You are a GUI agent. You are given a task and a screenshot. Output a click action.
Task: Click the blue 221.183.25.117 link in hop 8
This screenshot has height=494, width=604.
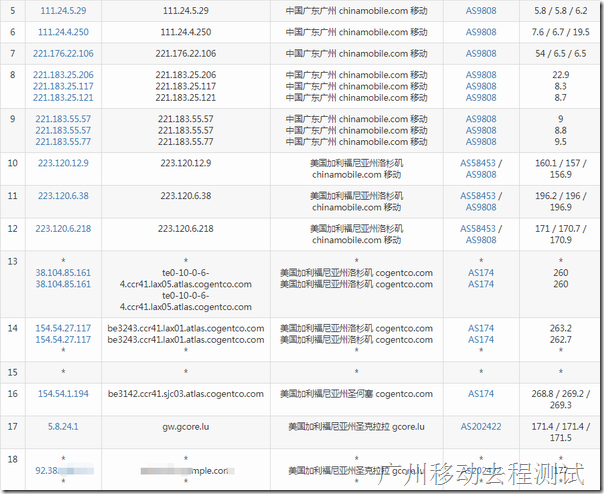click(63, 86)
